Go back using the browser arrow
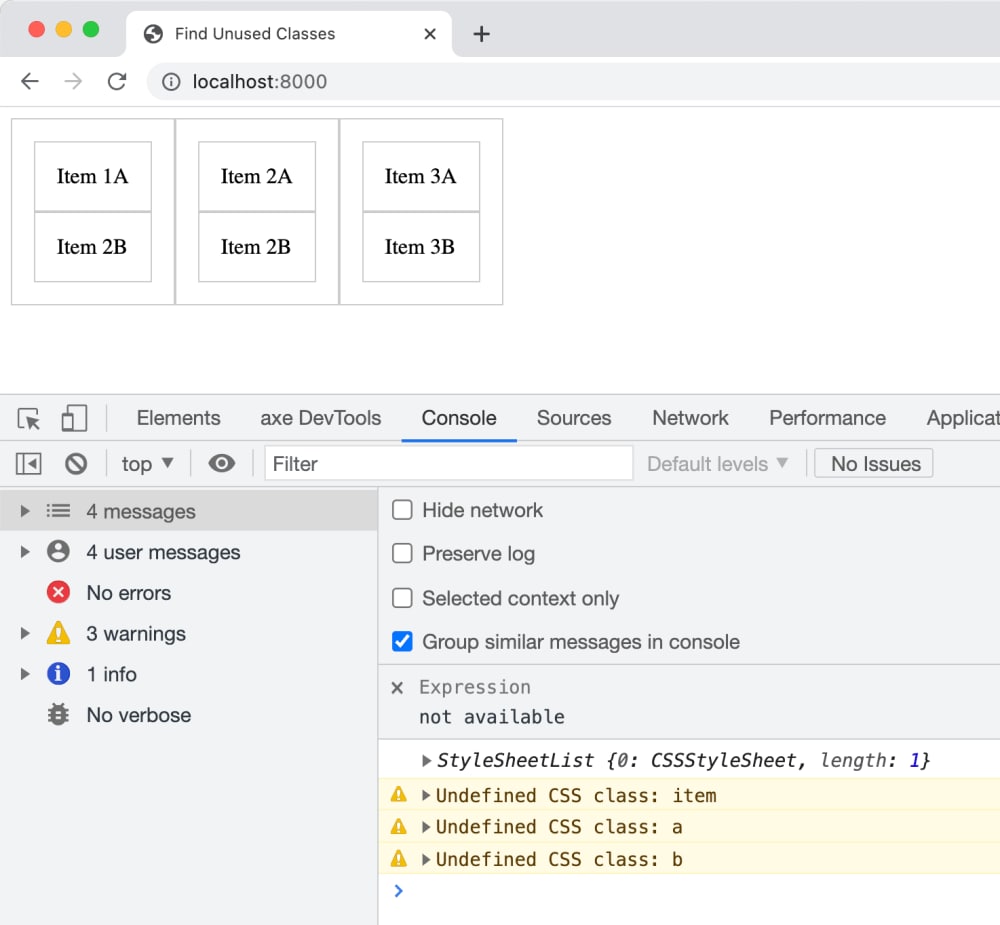 [x=30, y=82]
